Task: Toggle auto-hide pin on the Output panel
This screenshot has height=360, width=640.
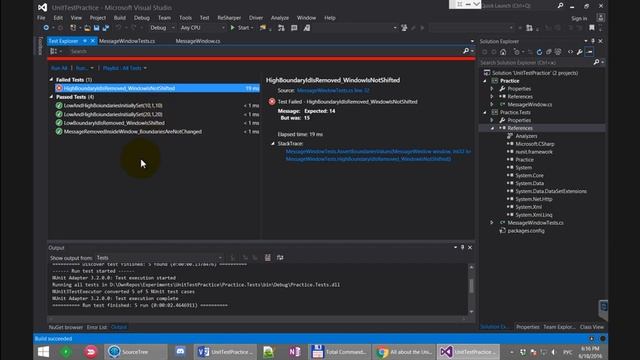Action: 462,247
